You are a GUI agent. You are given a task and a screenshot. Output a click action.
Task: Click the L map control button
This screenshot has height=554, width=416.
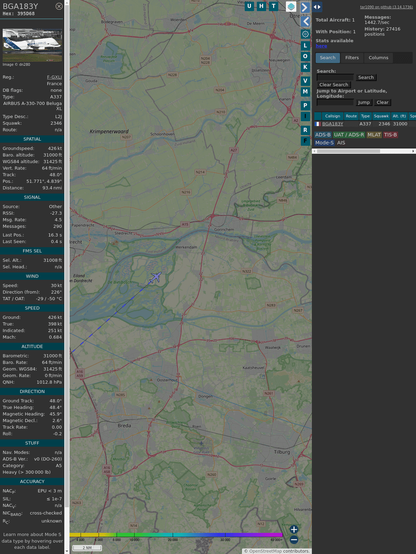pos(305,45)
